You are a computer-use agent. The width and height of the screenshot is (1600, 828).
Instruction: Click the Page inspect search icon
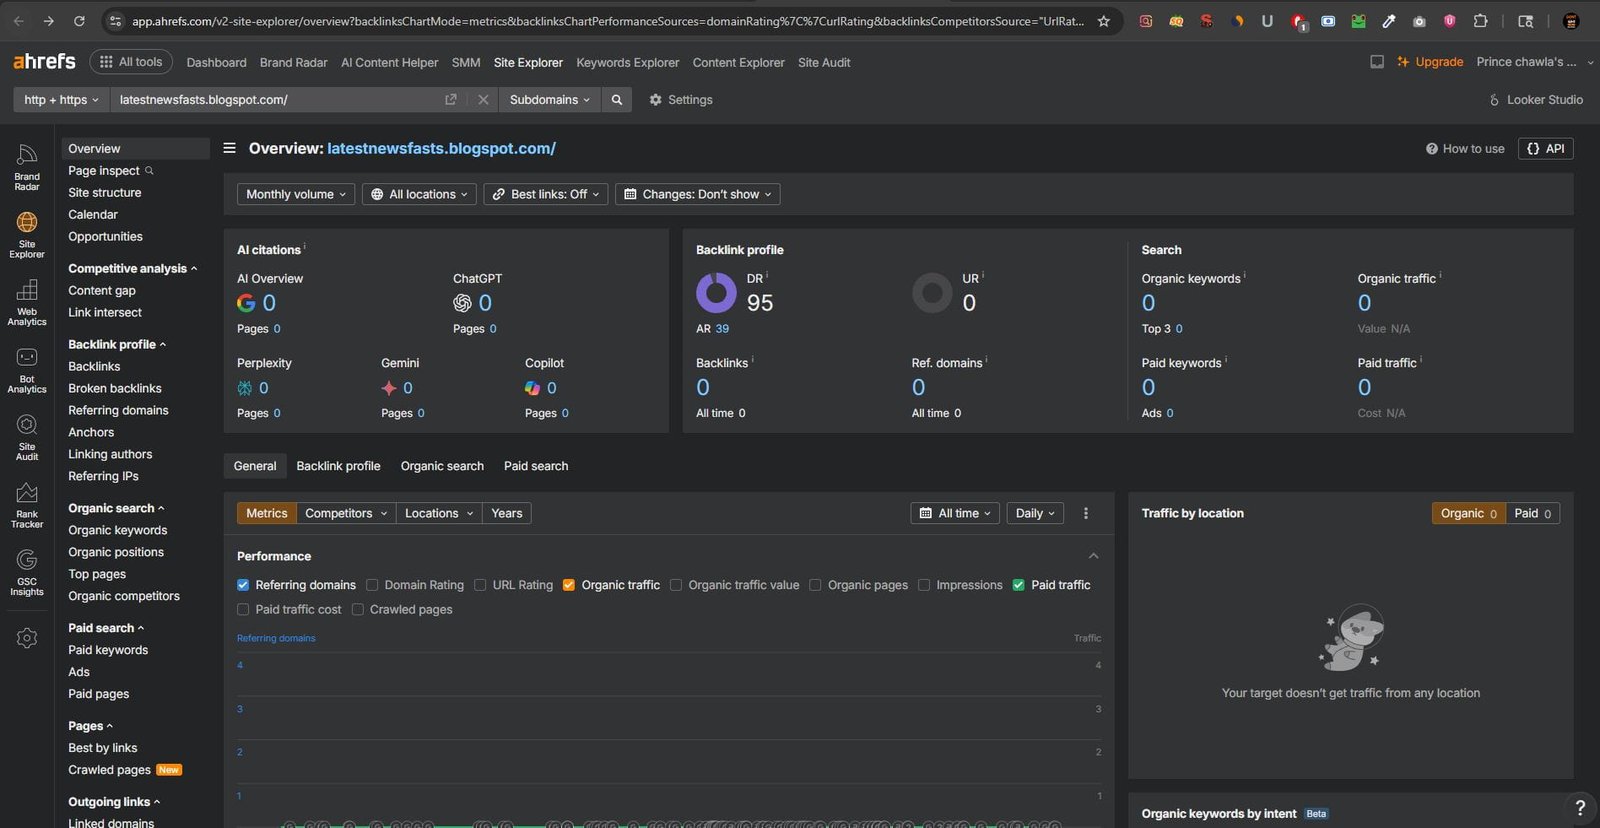(x=149, y=170)
